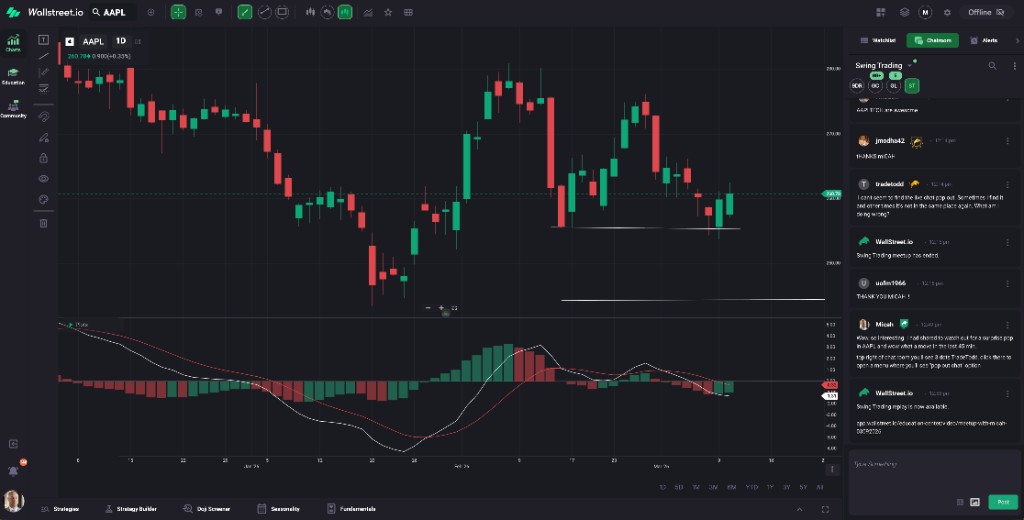1024x520 pixels.
Task: Select the Text drawing tool
Action: point(44,40)
